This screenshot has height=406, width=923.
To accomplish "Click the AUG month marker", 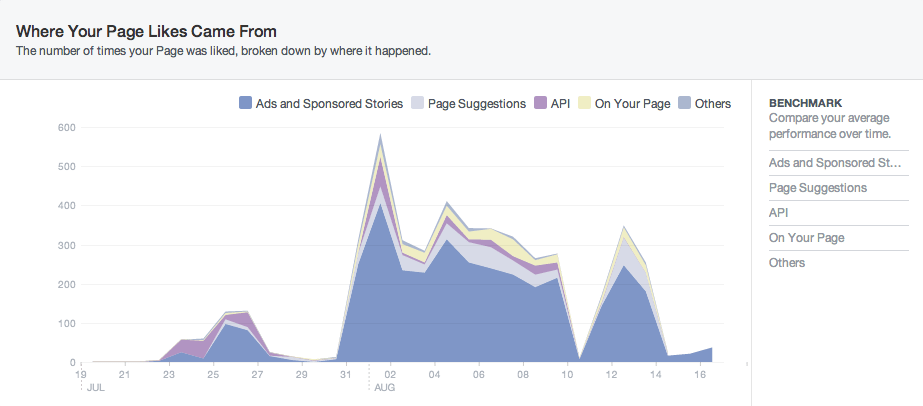I will coord(386,385).
